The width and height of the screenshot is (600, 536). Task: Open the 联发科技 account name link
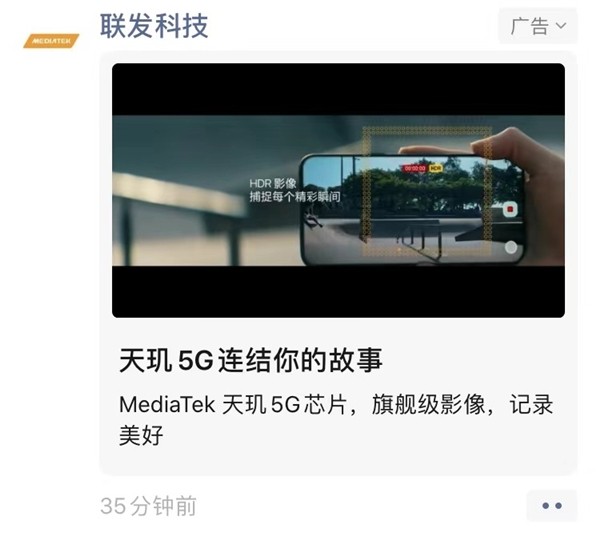(154, 26)
